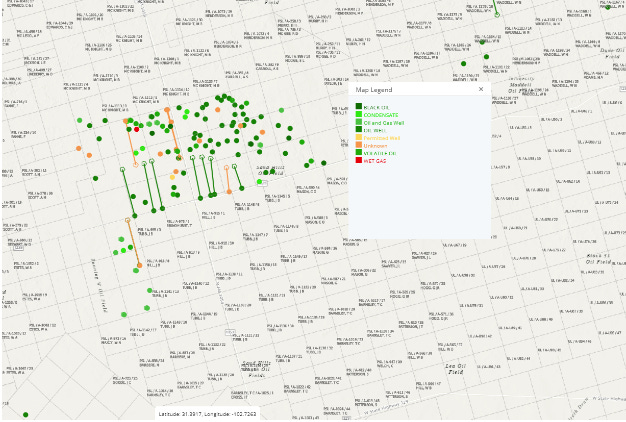The image size is (626, 422).
Task: Click the VOLATILE OIL legend color swatch
Action: [359, 152]
